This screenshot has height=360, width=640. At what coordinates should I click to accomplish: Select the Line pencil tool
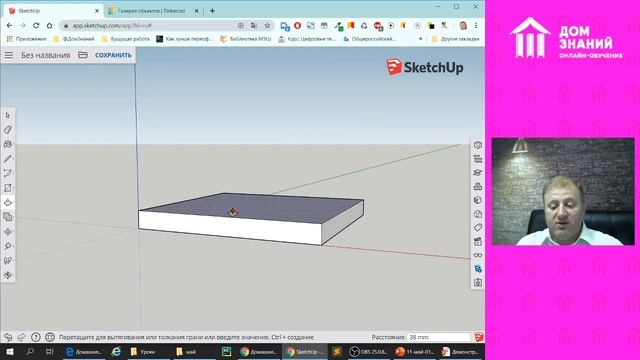point(8,159)
